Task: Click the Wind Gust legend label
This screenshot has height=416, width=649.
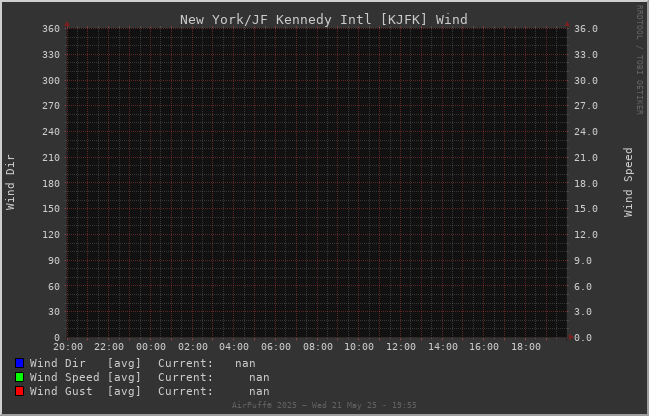Action: 61,391
